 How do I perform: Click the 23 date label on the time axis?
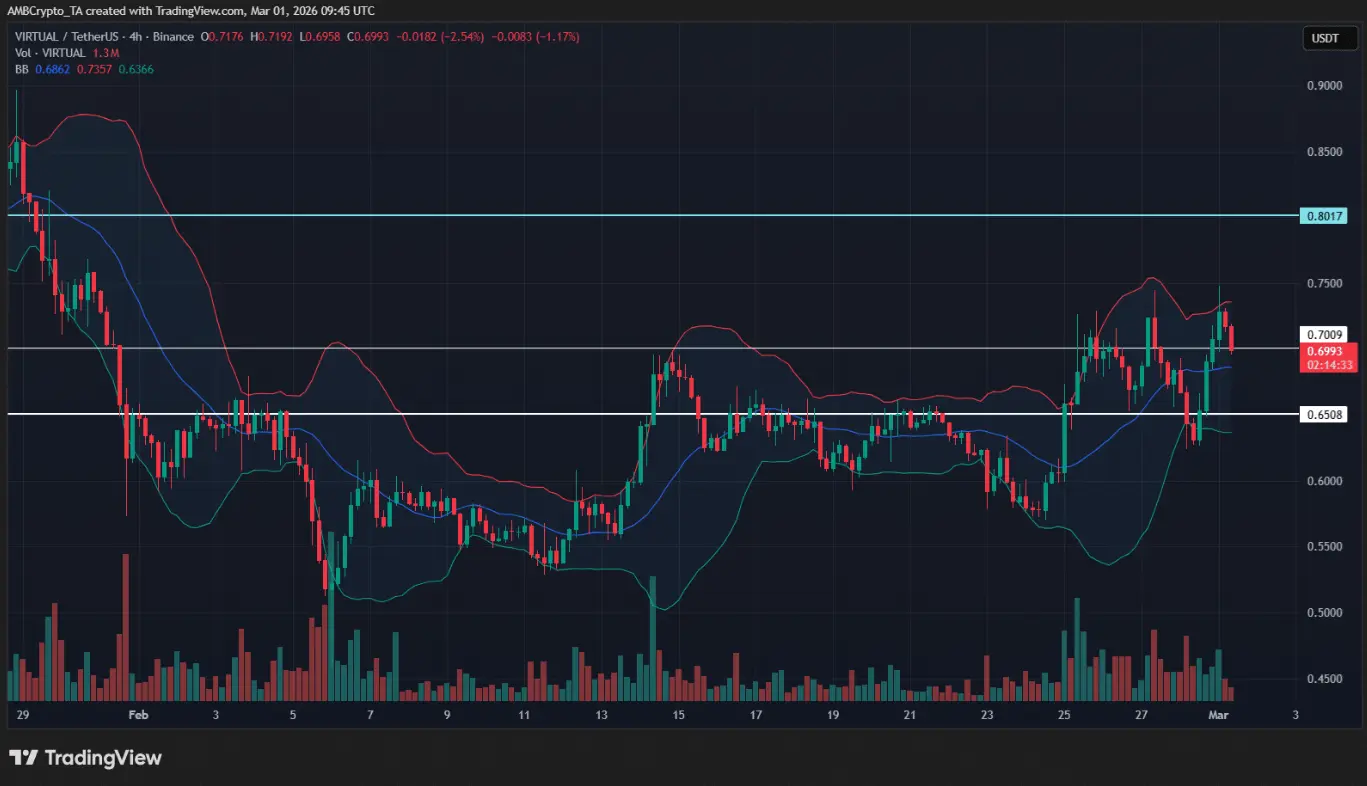tap(987, 715)
